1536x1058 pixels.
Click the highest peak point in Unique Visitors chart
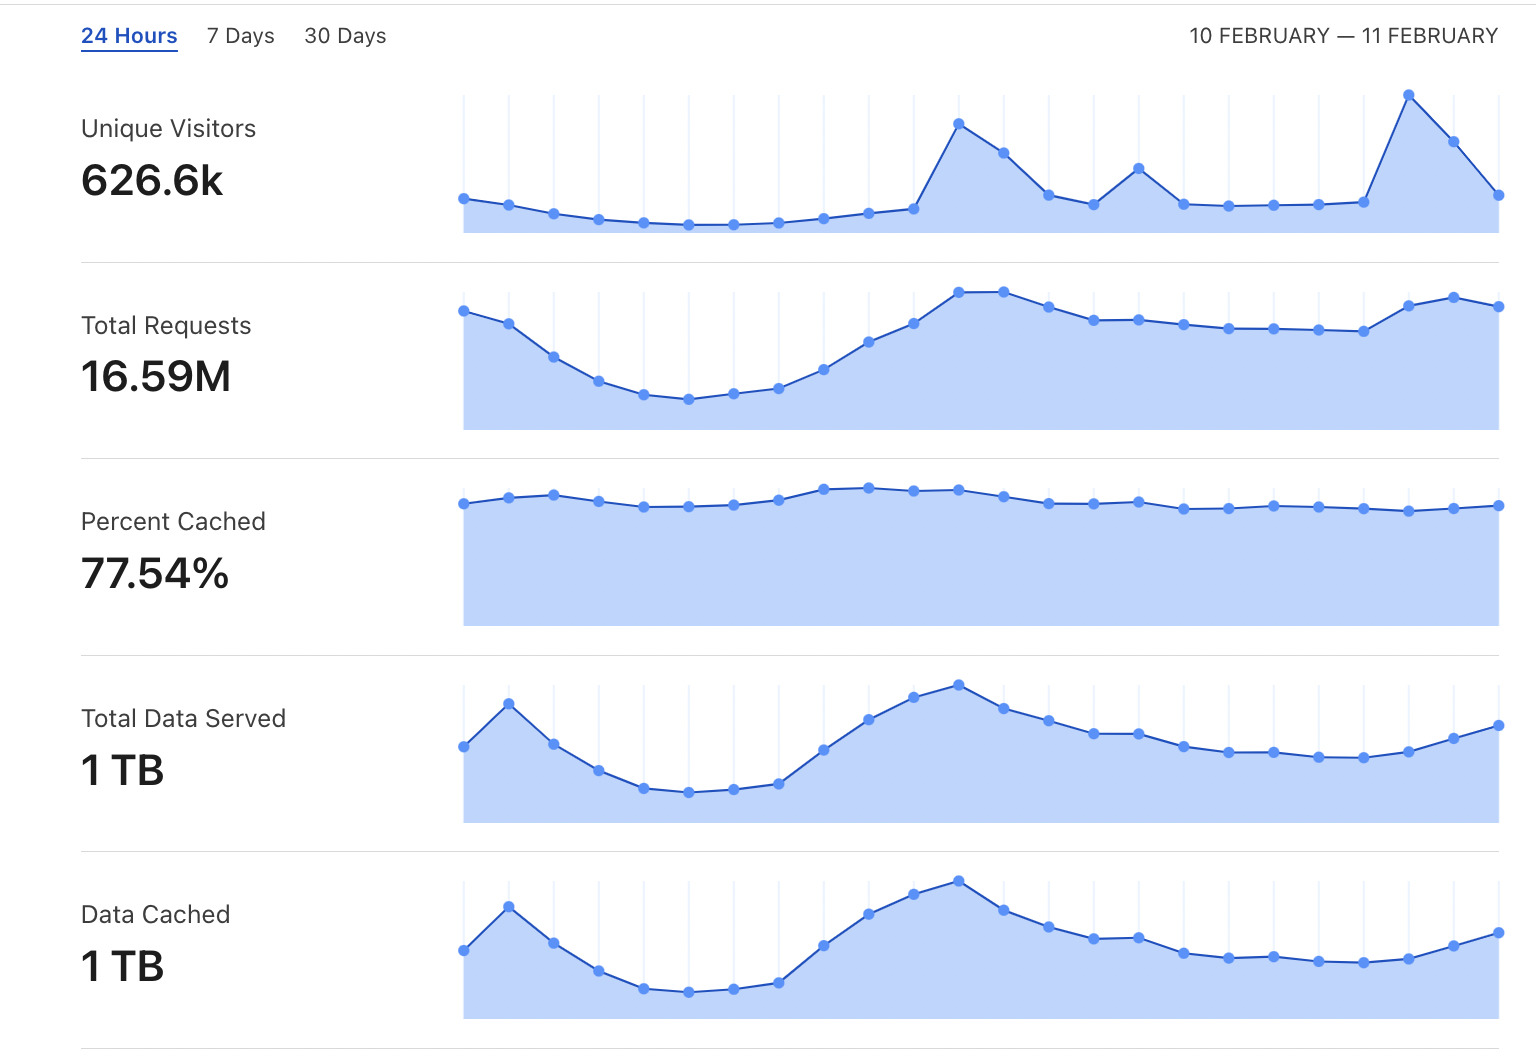click(x=1408, y=95)
